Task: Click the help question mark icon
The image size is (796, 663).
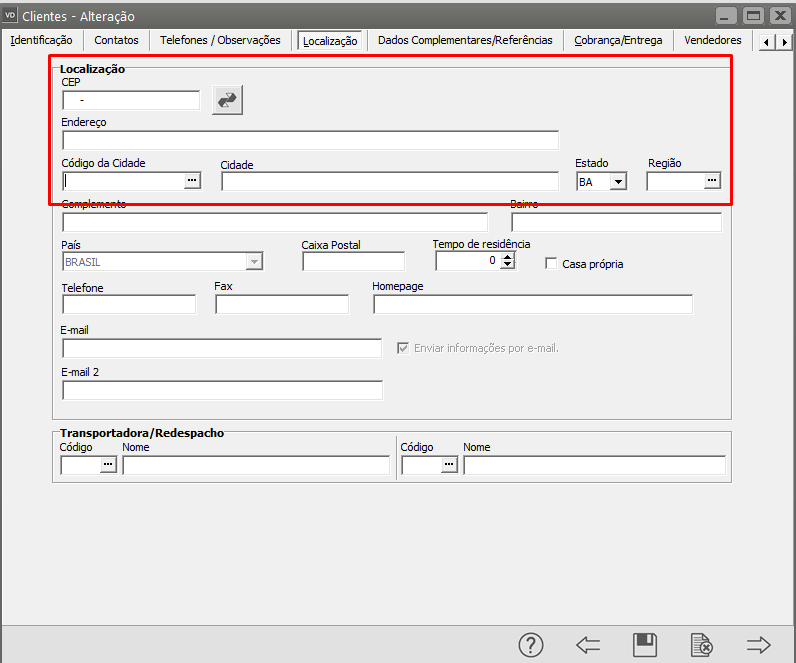Action: coord(531,645)
